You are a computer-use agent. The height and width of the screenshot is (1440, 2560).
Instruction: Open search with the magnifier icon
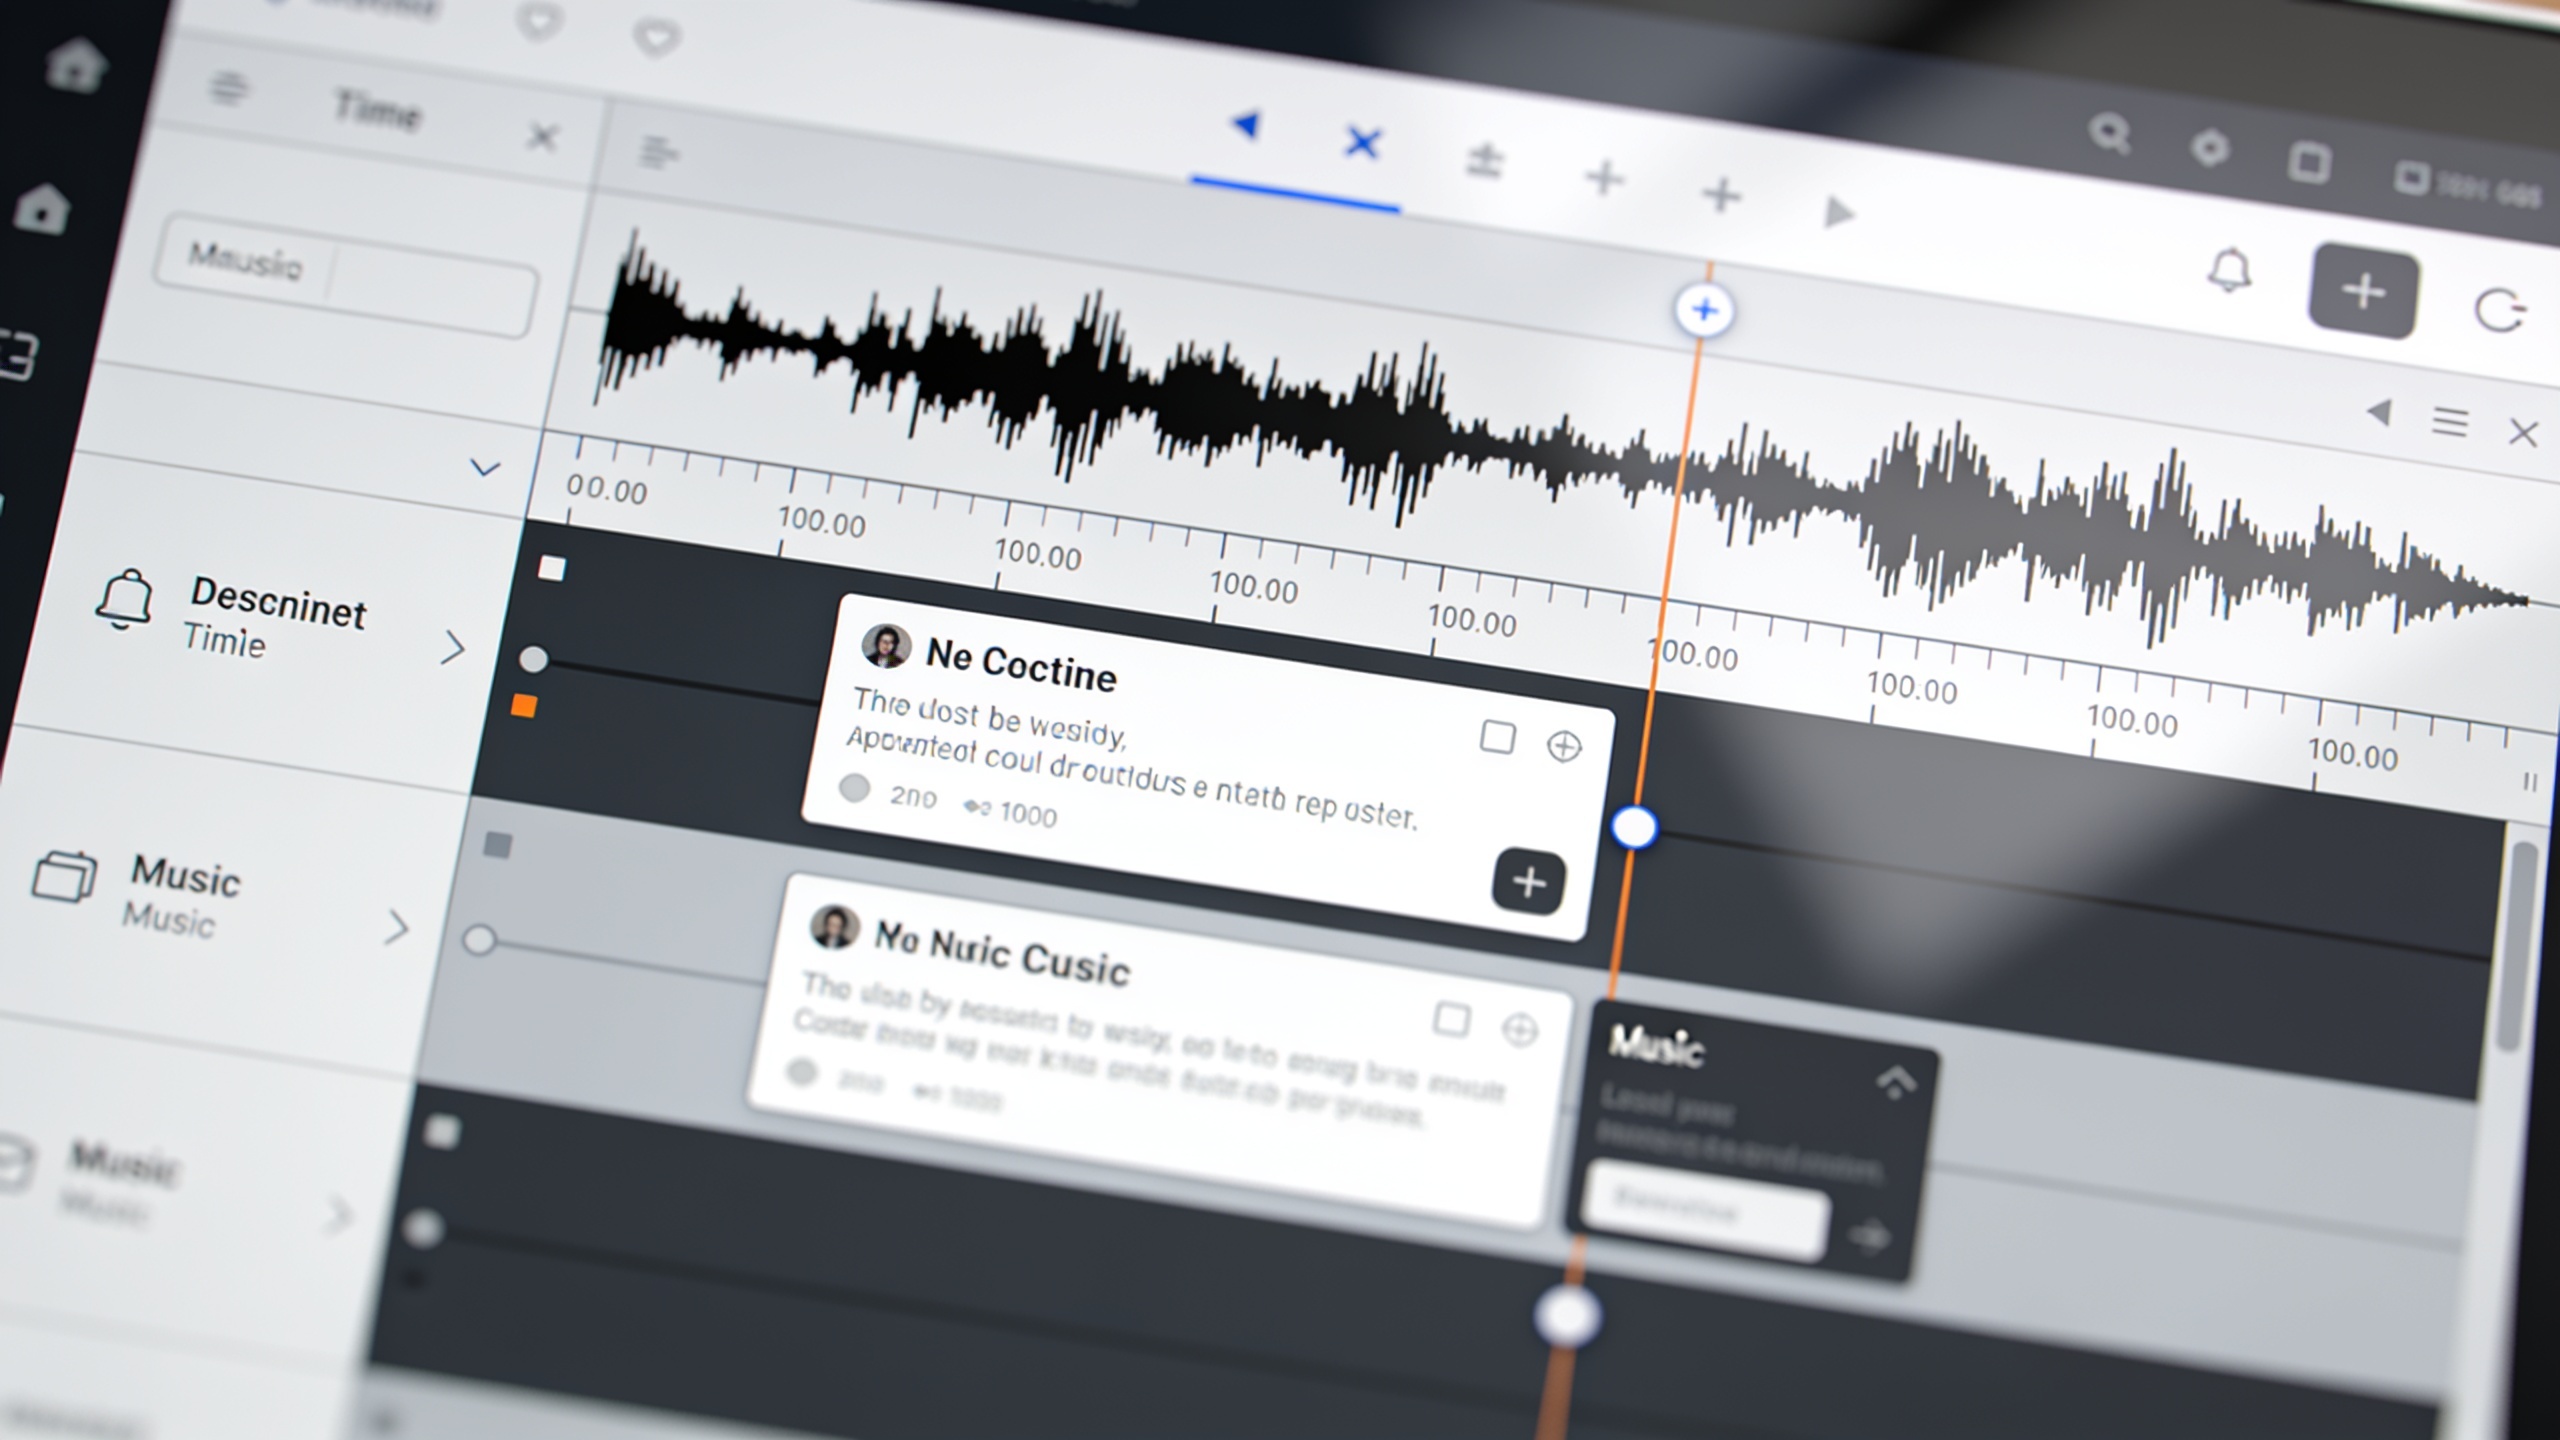click(2109, 134)
